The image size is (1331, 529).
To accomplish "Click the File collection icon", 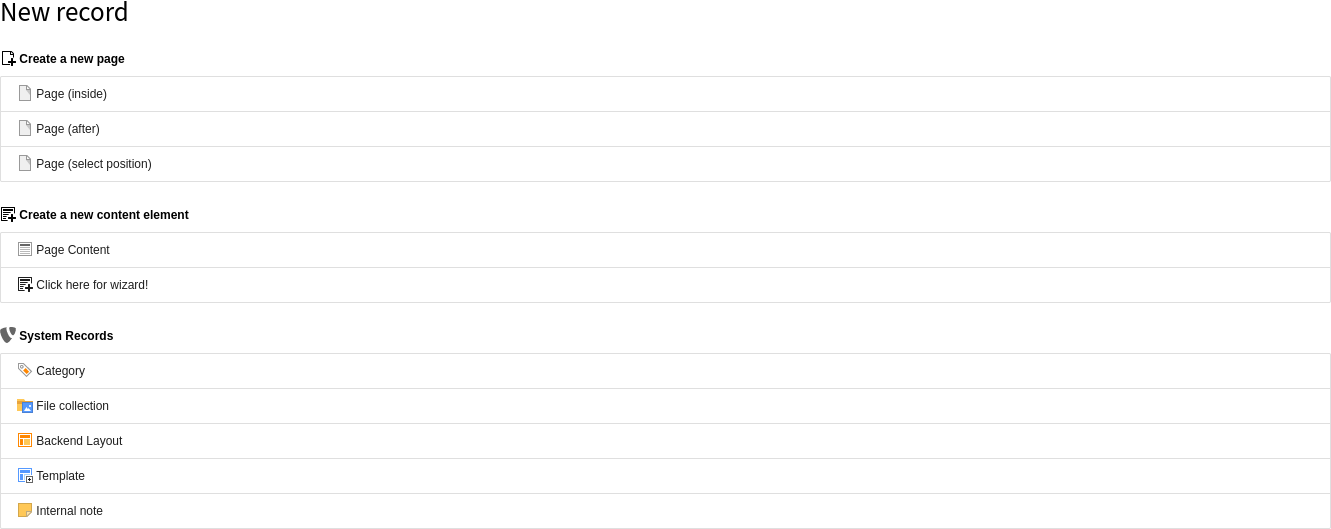I will (x=25, y=405).
